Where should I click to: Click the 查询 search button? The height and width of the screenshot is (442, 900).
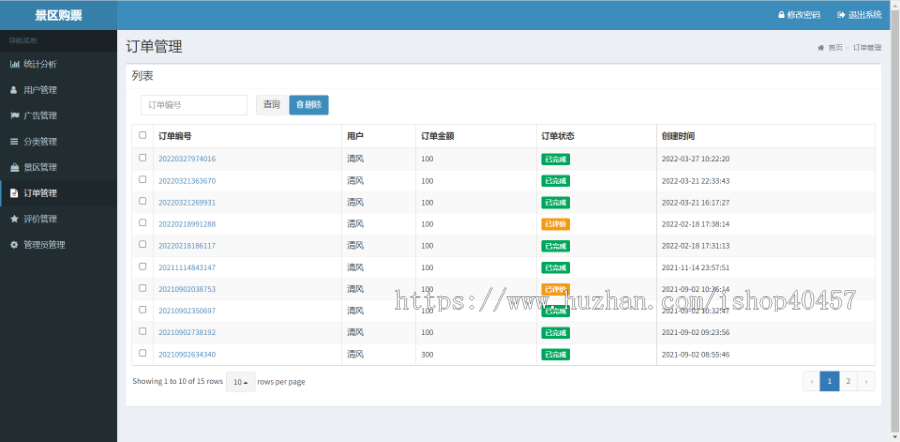(x=271, y=105)
